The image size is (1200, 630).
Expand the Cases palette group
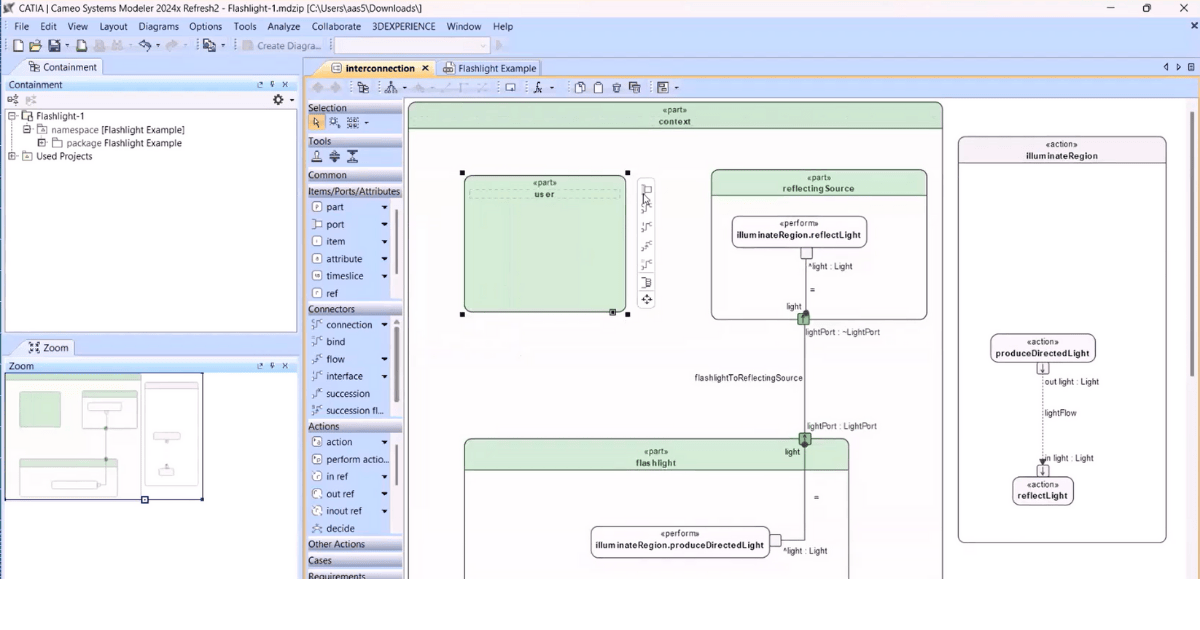tap(354, 561)
